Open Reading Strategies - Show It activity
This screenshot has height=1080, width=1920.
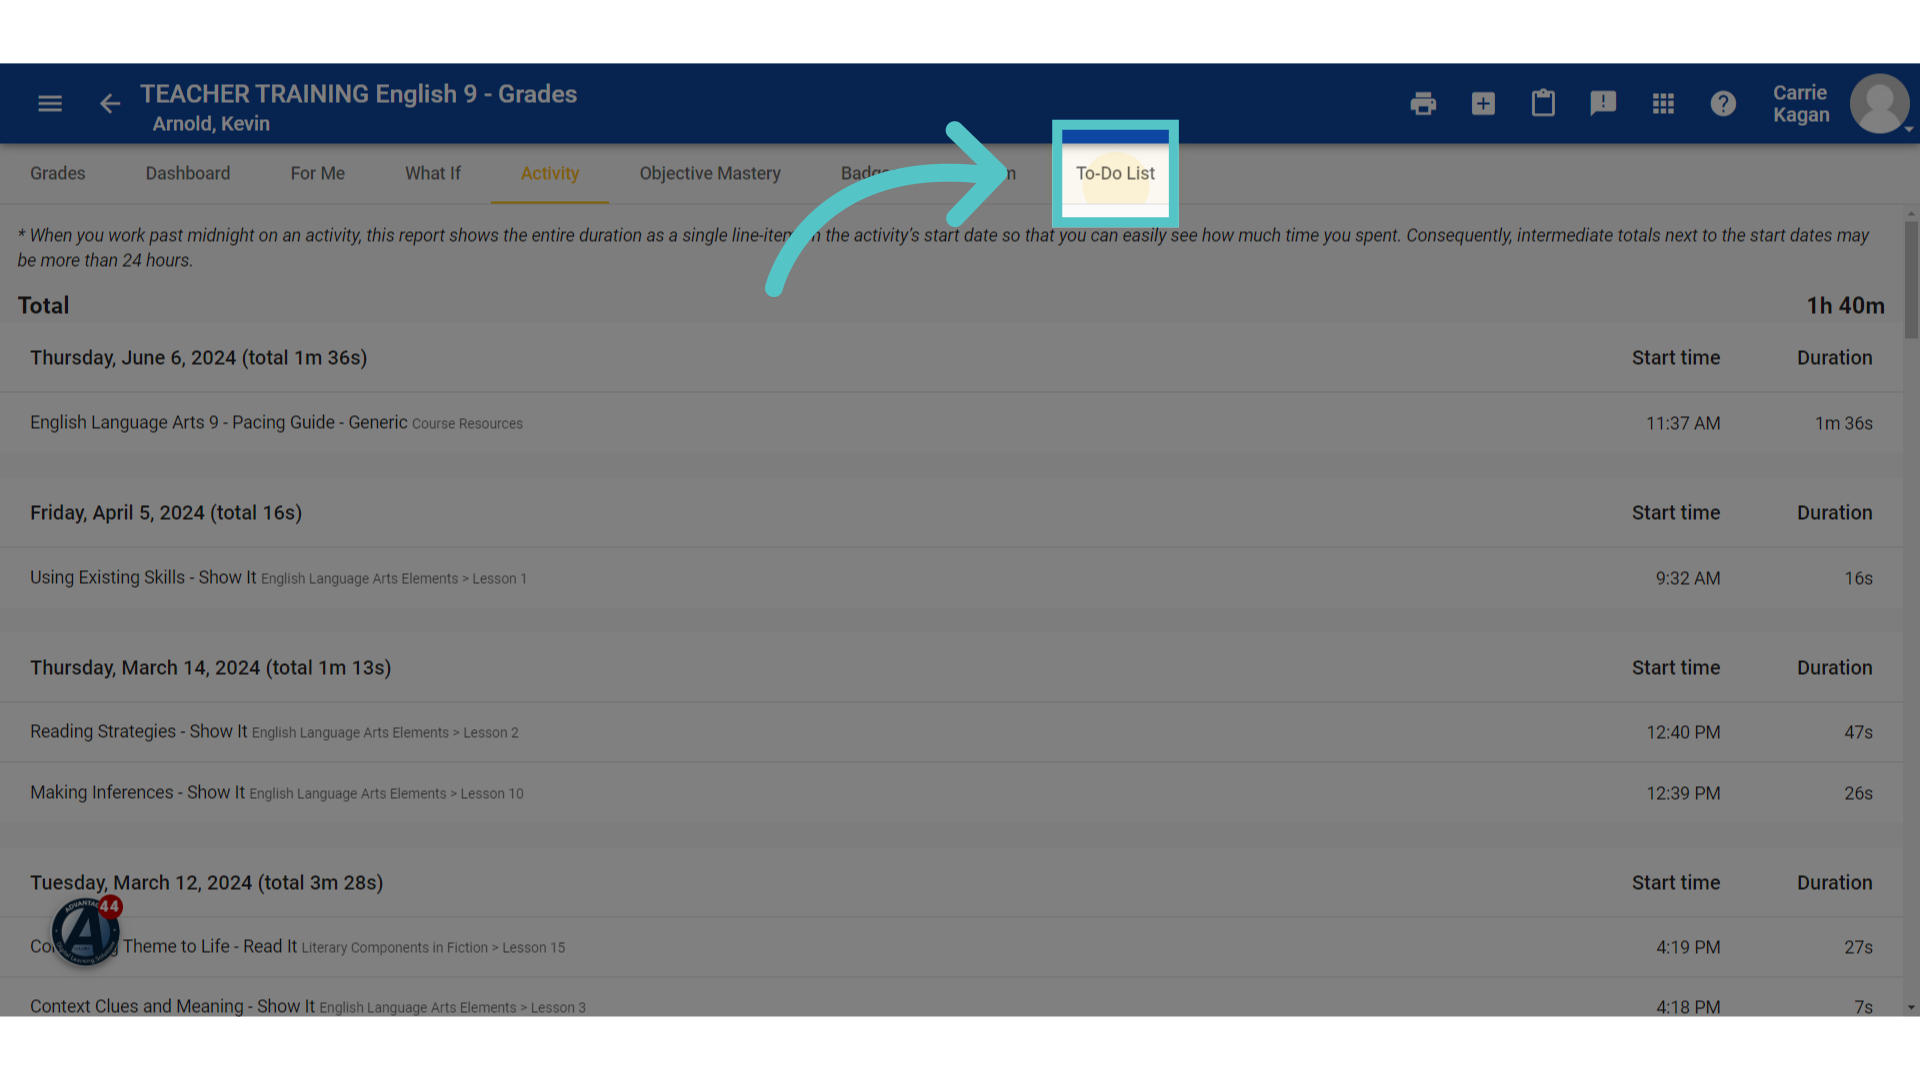[x=139, y=732]
